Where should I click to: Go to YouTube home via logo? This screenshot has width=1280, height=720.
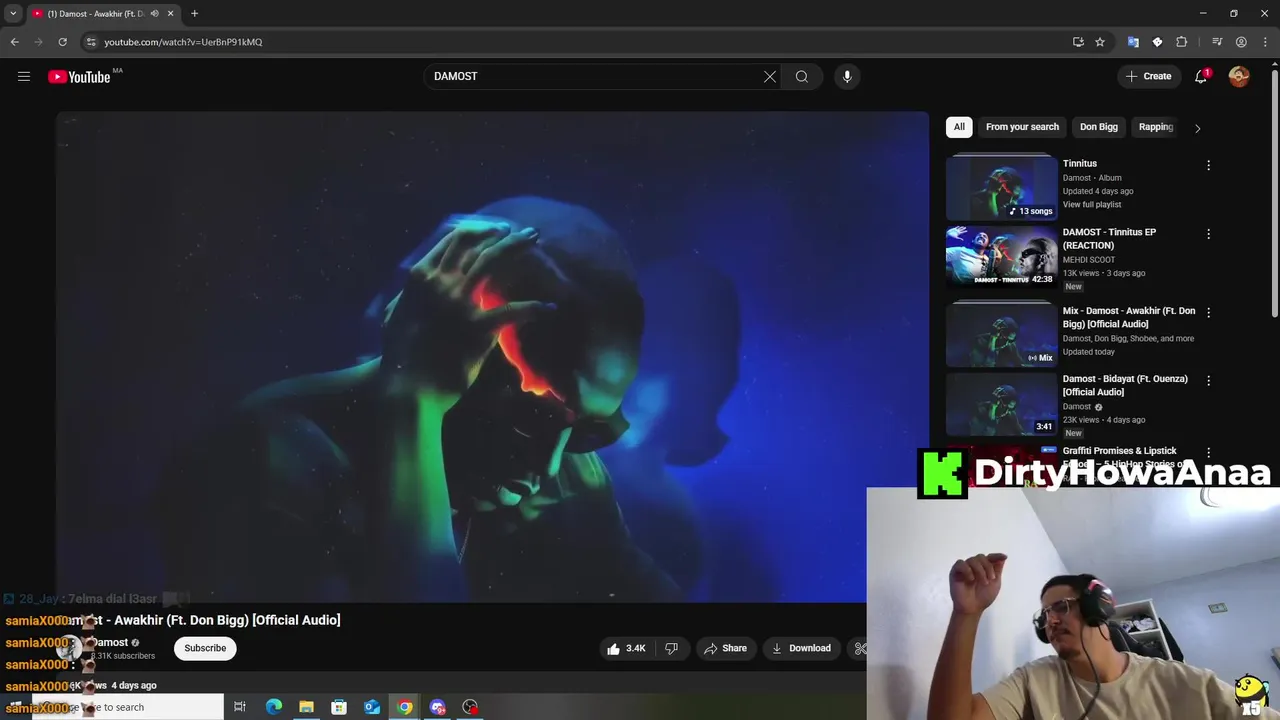79,77
